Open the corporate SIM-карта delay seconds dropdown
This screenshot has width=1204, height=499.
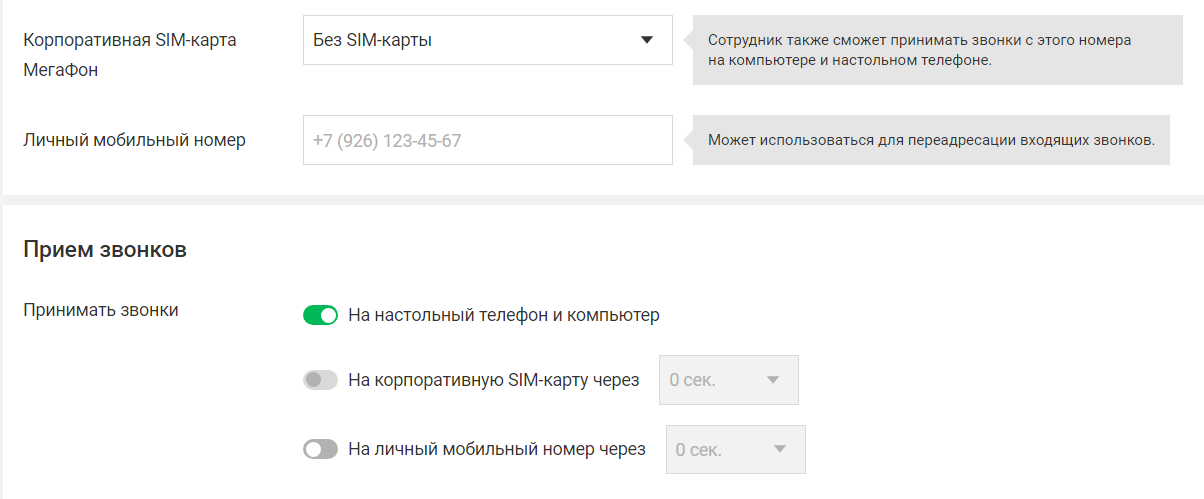(728, 380)
